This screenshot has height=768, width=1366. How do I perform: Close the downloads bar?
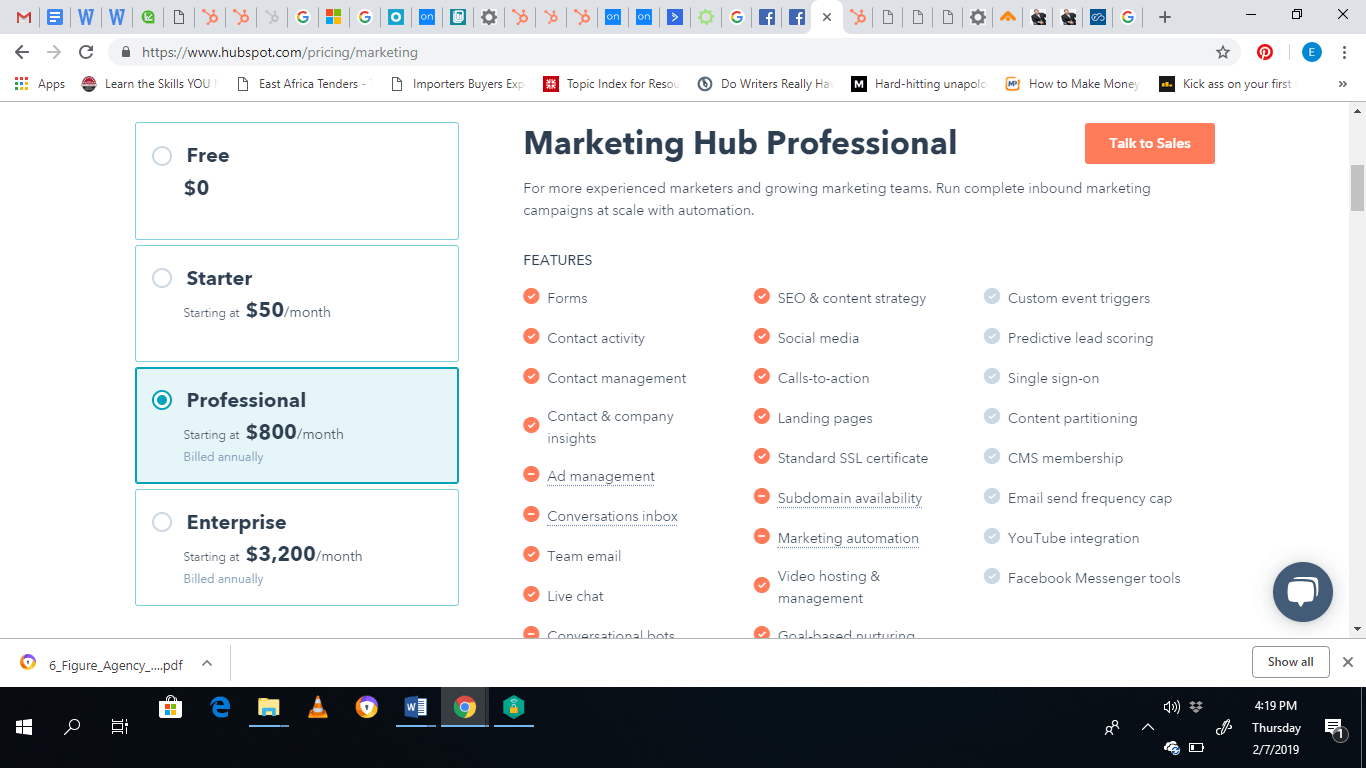pyautogui.click(x=1347, y=662)
